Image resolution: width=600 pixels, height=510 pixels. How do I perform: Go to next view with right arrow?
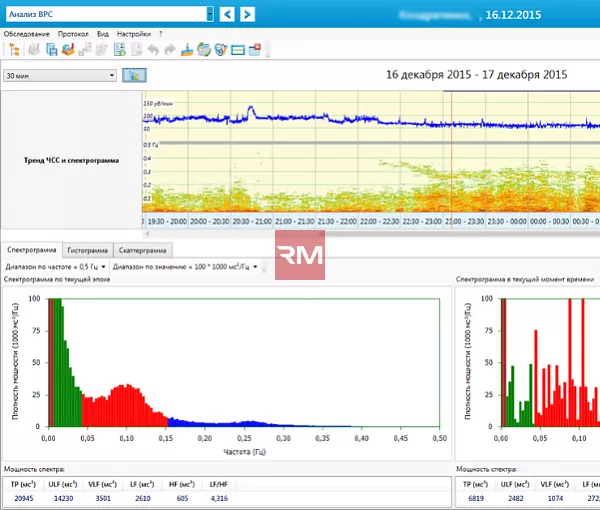(x=248, y=15)
